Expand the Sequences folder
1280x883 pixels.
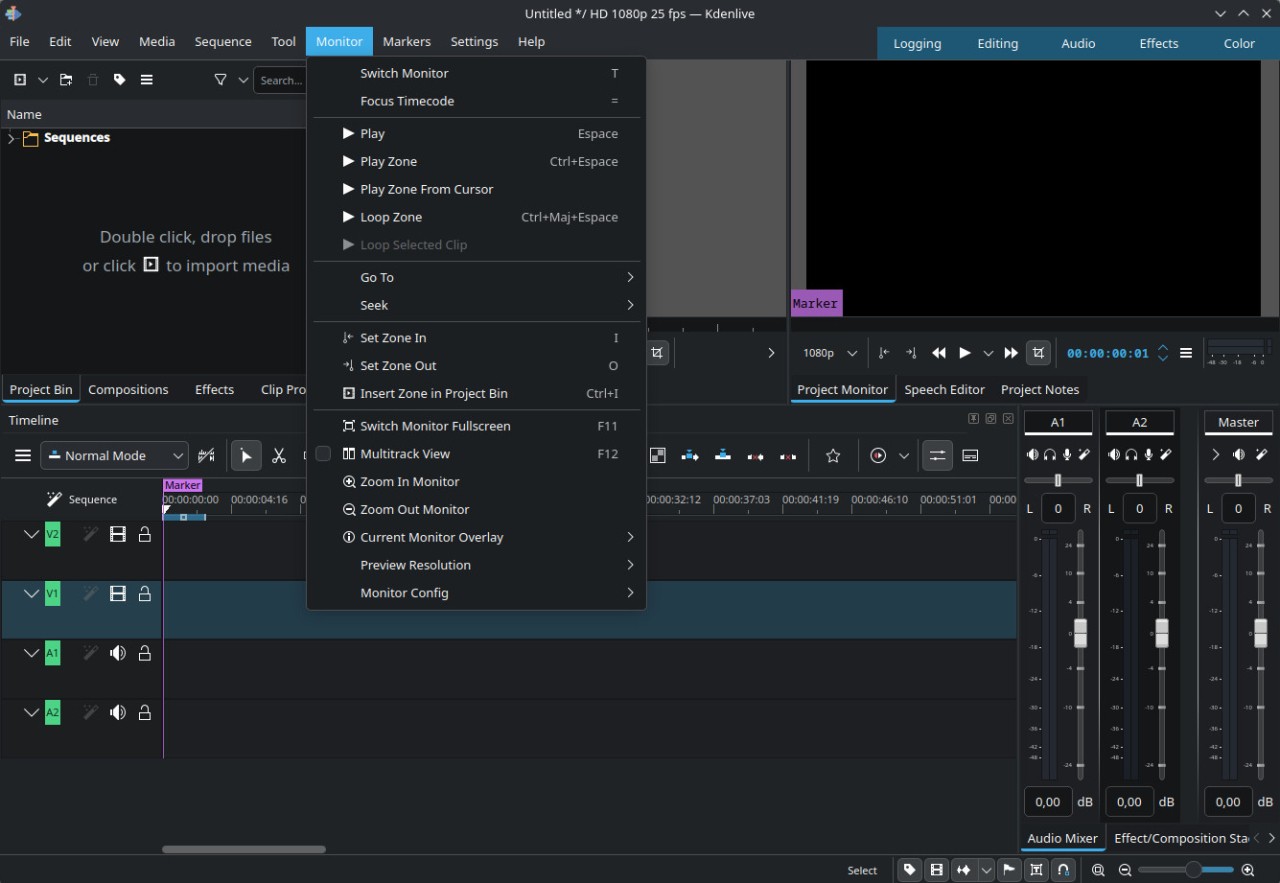point(11,138)
